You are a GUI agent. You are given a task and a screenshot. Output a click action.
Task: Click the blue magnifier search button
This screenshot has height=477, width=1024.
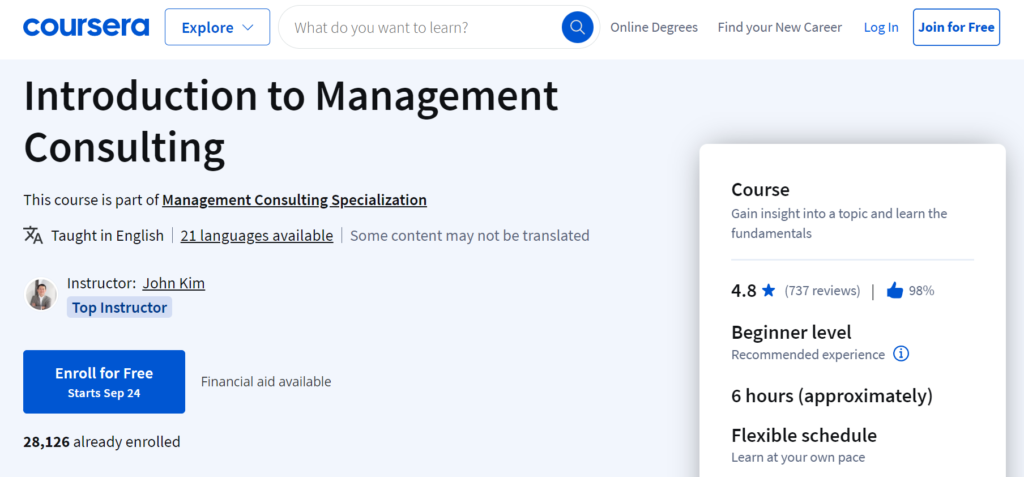pyautogui.click(x=577, y=27)
